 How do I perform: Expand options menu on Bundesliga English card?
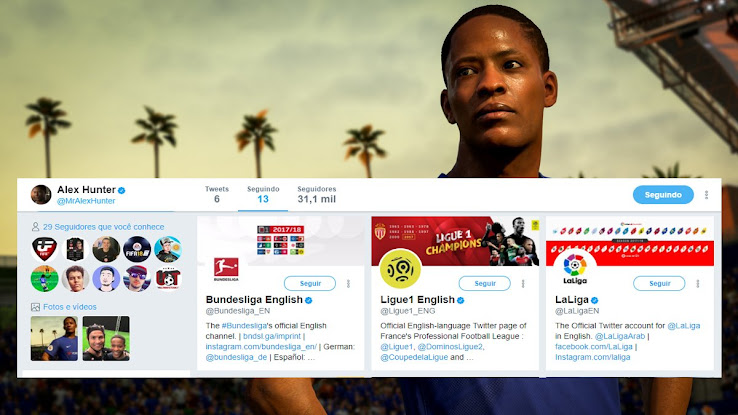pyautogui.click(x=349, y=283)
